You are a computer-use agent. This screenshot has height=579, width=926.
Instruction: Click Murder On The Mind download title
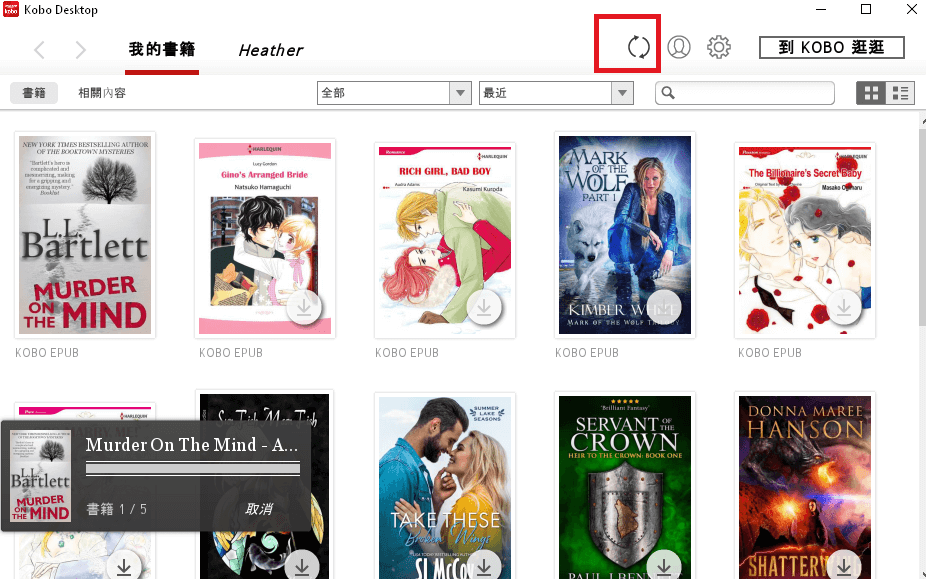click(191, 445)
